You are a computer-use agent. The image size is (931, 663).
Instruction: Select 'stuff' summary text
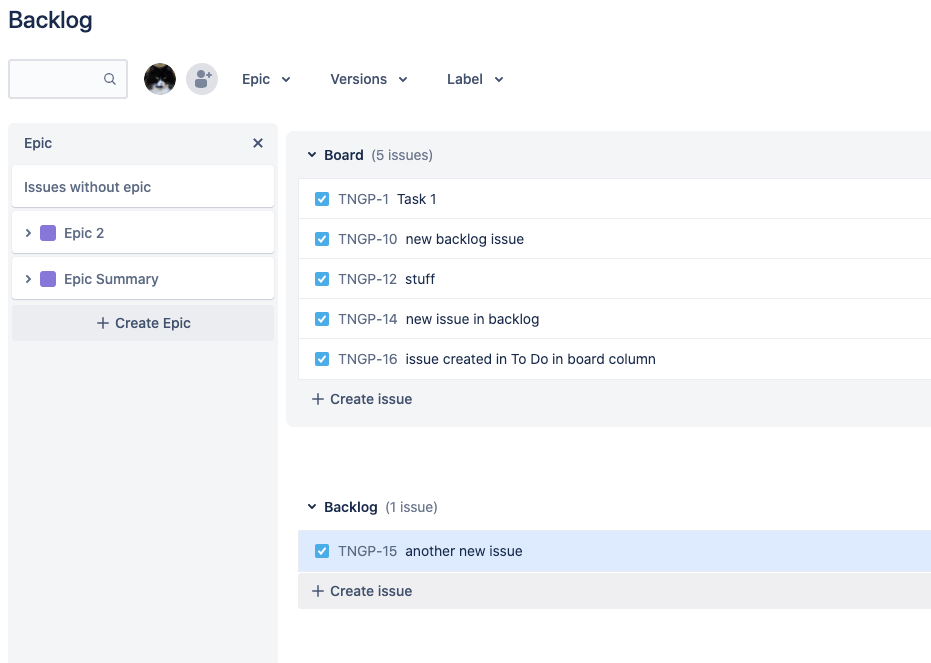[420, 279]
